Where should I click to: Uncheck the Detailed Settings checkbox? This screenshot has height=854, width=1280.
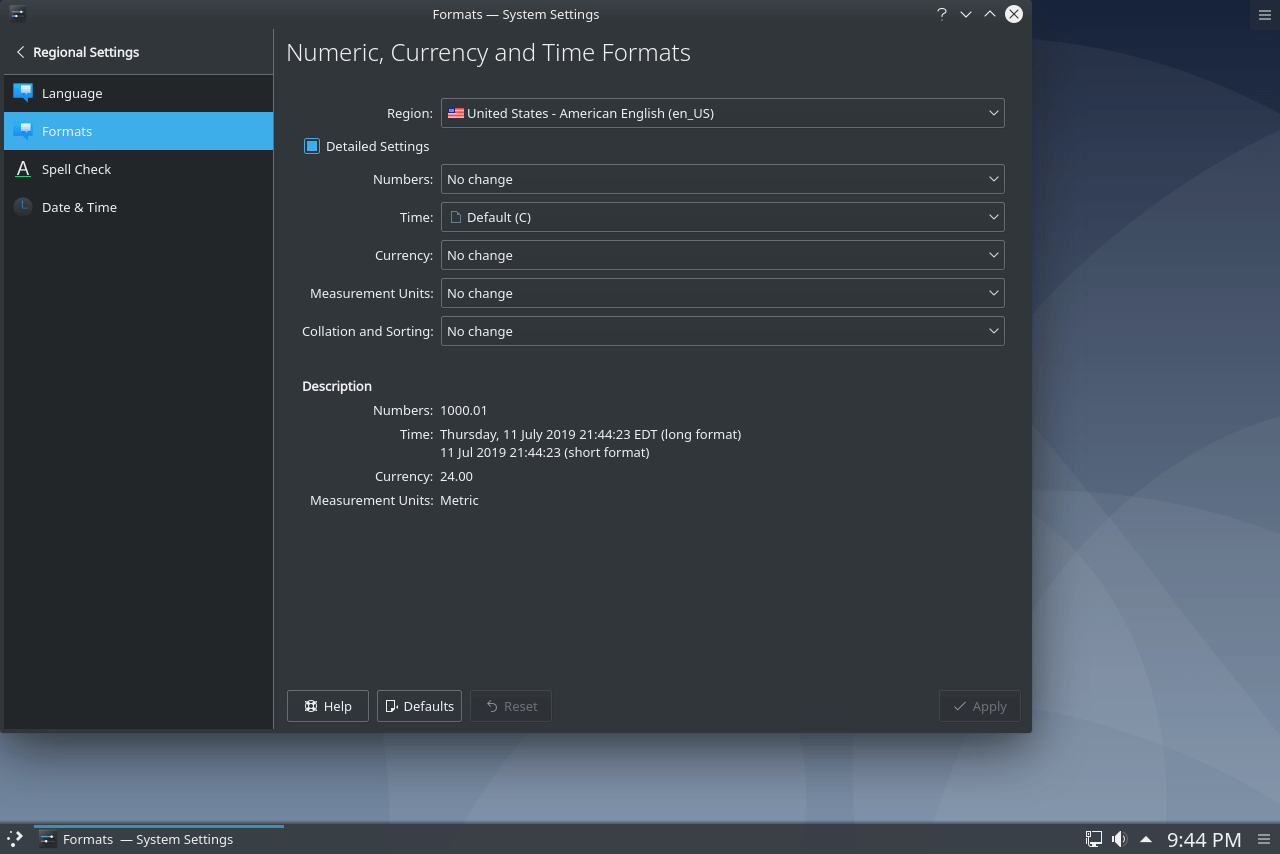312,146
